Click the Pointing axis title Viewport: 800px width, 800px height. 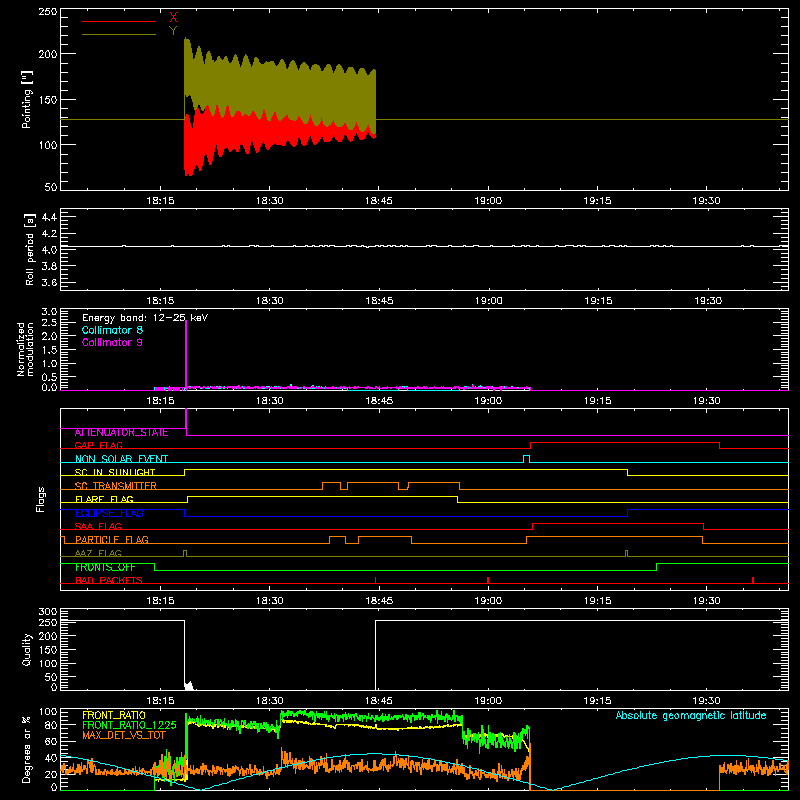pyautogui.click(x=27, y=99)
